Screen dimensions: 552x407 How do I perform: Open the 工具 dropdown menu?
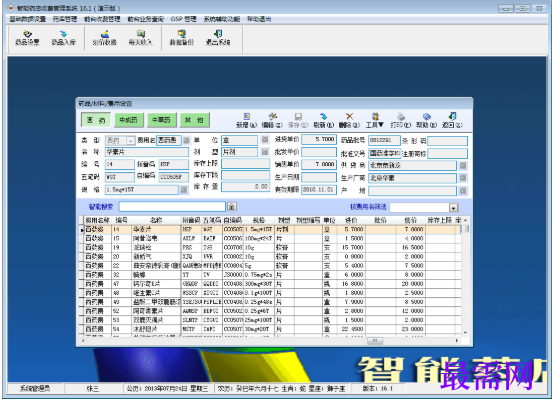click(x=375, y=120)
